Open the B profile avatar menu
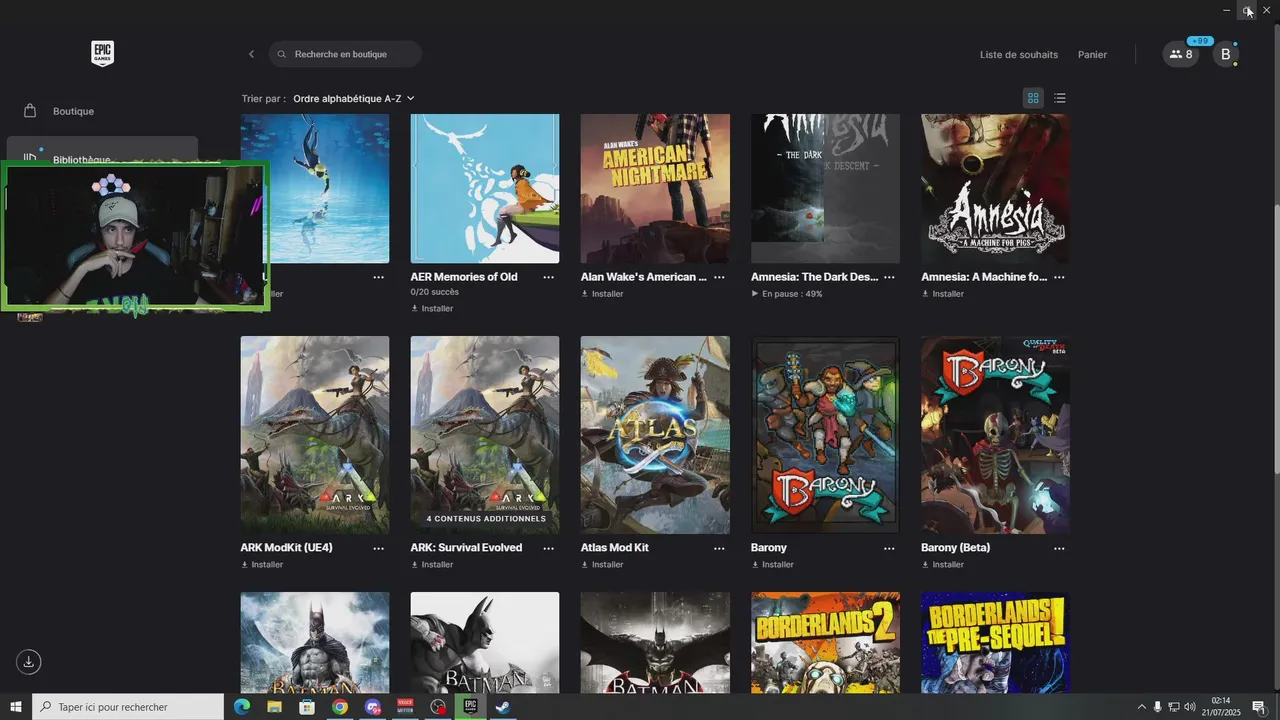The image size is (1280, 720). 1226,54
